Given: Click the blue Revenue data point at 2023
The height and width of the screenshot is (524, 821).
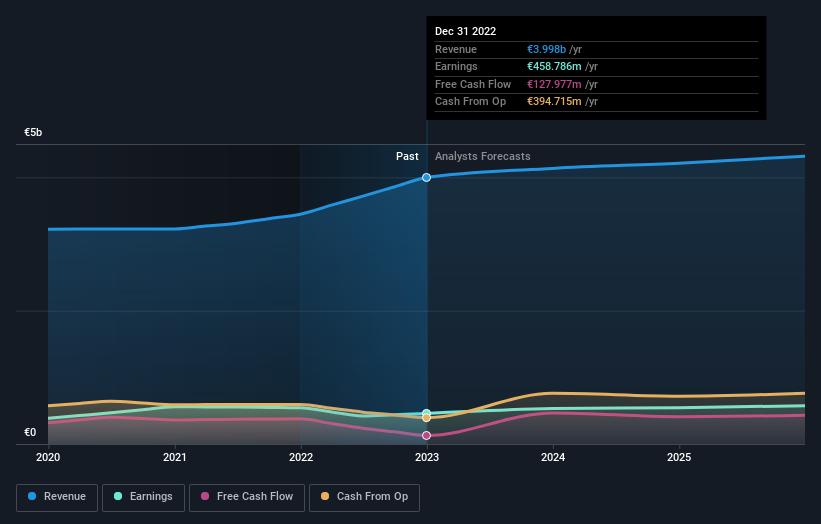Looking at the screenshot, I should click(x=426, y=177).
